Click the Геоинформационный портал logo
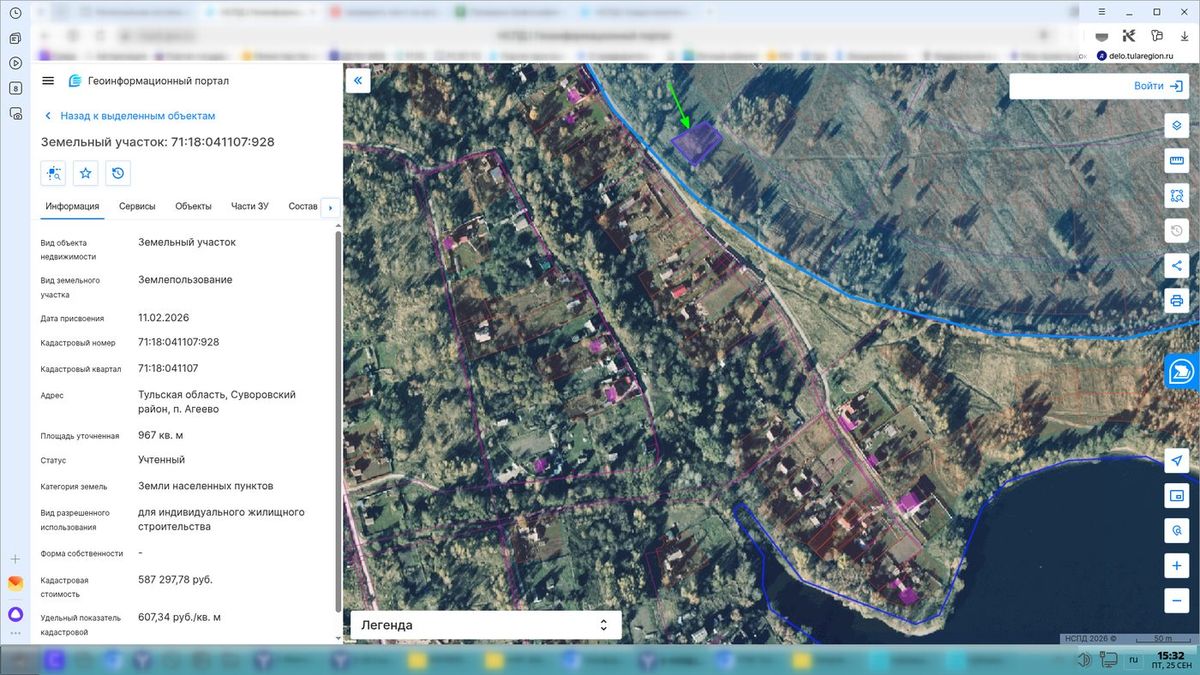 pyautogui.click(x=148, y=81)
